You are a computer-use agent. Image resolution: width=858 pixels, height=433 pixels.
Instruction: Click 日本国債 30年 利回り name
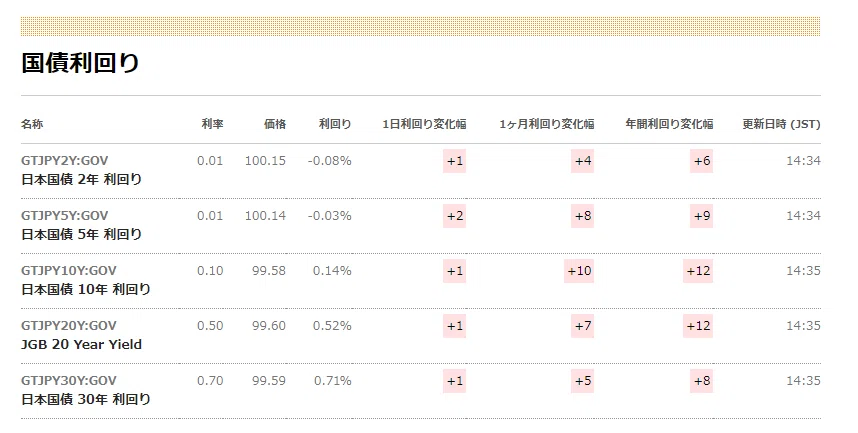click(86, 399)
